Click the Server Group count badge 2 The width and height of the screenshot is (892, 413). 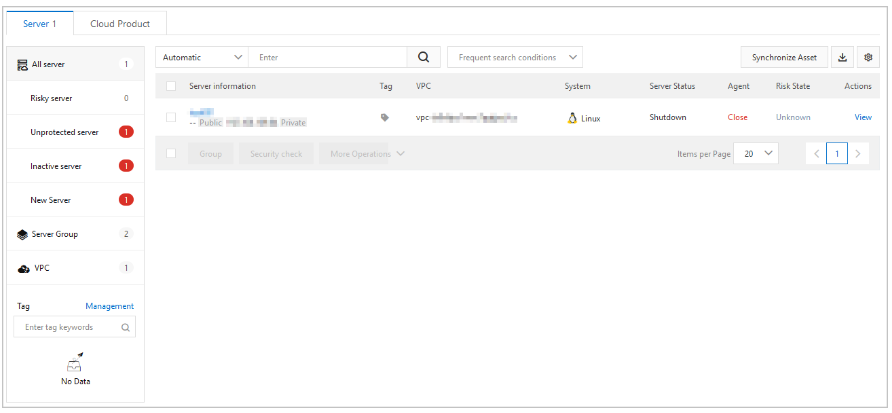pos(126,234)
